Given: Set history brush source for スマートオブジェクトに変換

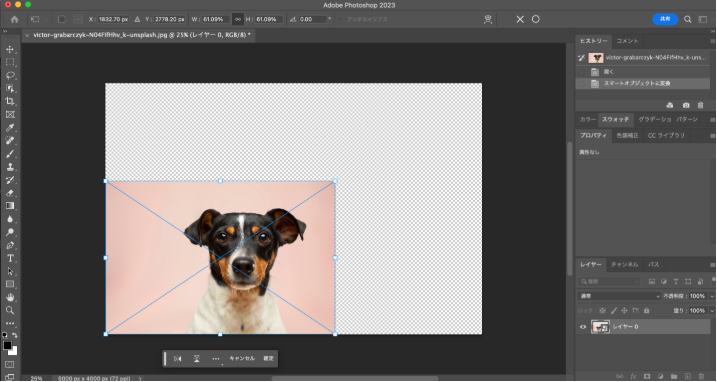Looking at the screenshot, I should tap(581, 84).
